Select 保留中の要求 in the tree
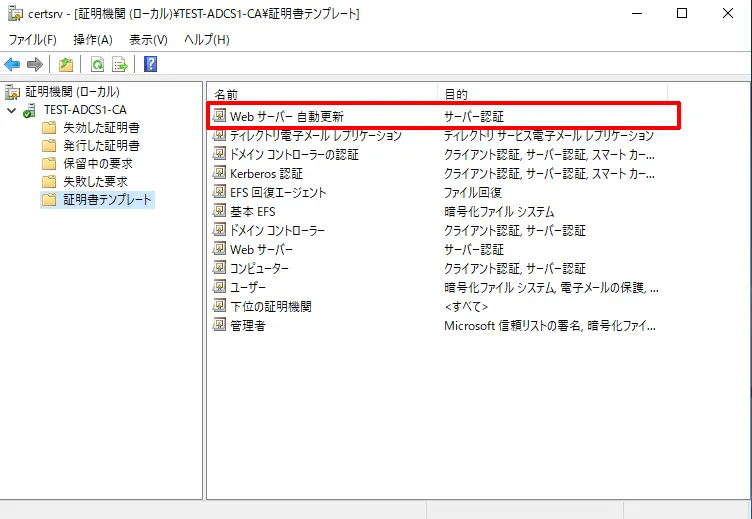 click(98, 164)
